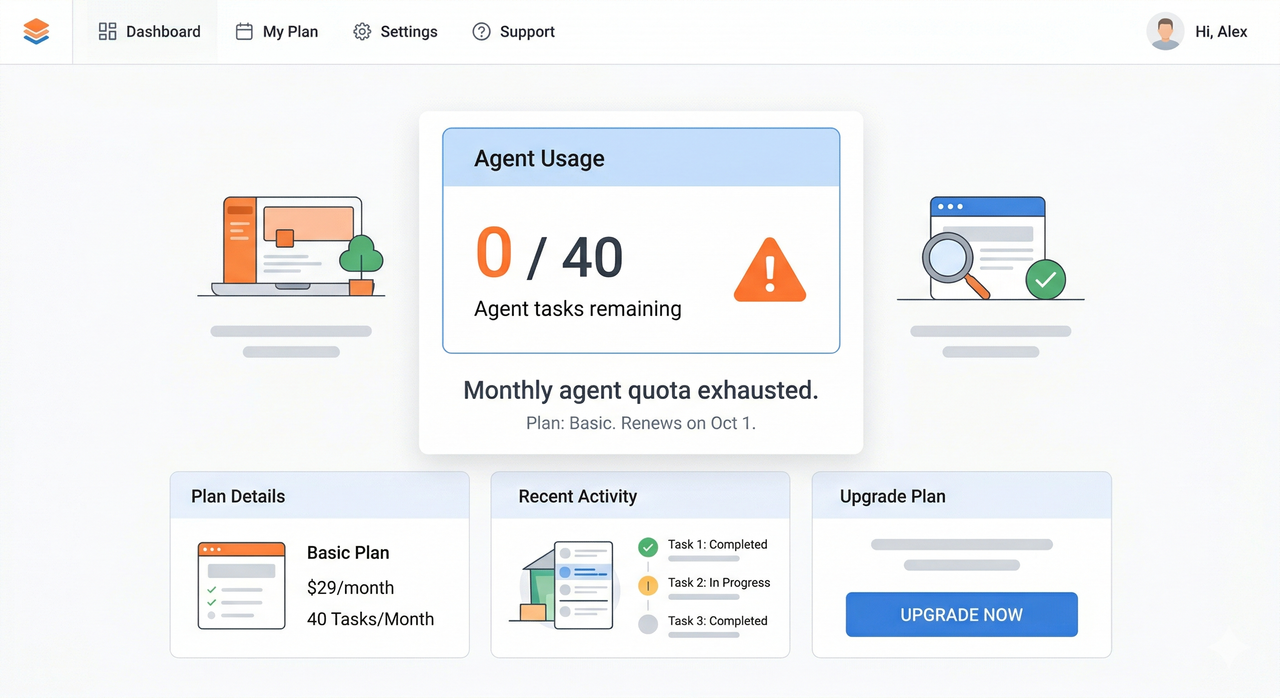This screenshot has width=1280, height=698.
Task: Select "Task 2: In Progress" entry
Action: tap(719, 583)
